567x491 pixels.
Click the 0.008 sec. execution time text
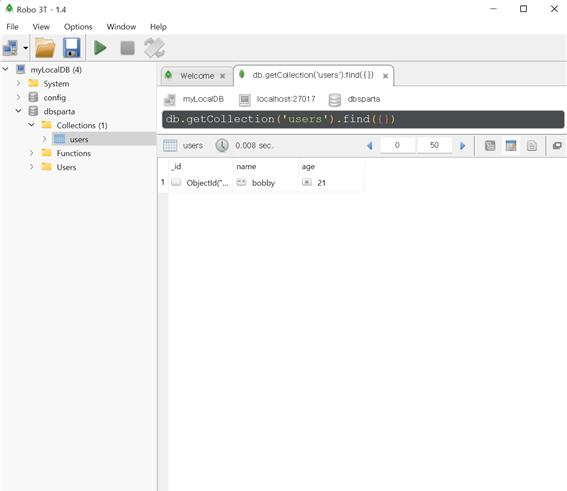pos(255,146)
